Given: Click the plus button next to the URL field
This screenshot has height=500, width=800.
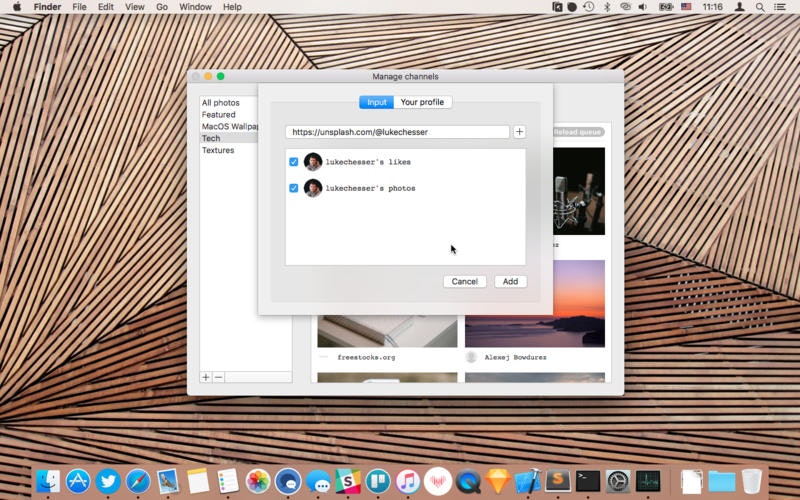Looking at the screenshot, I should click(519, 132).
